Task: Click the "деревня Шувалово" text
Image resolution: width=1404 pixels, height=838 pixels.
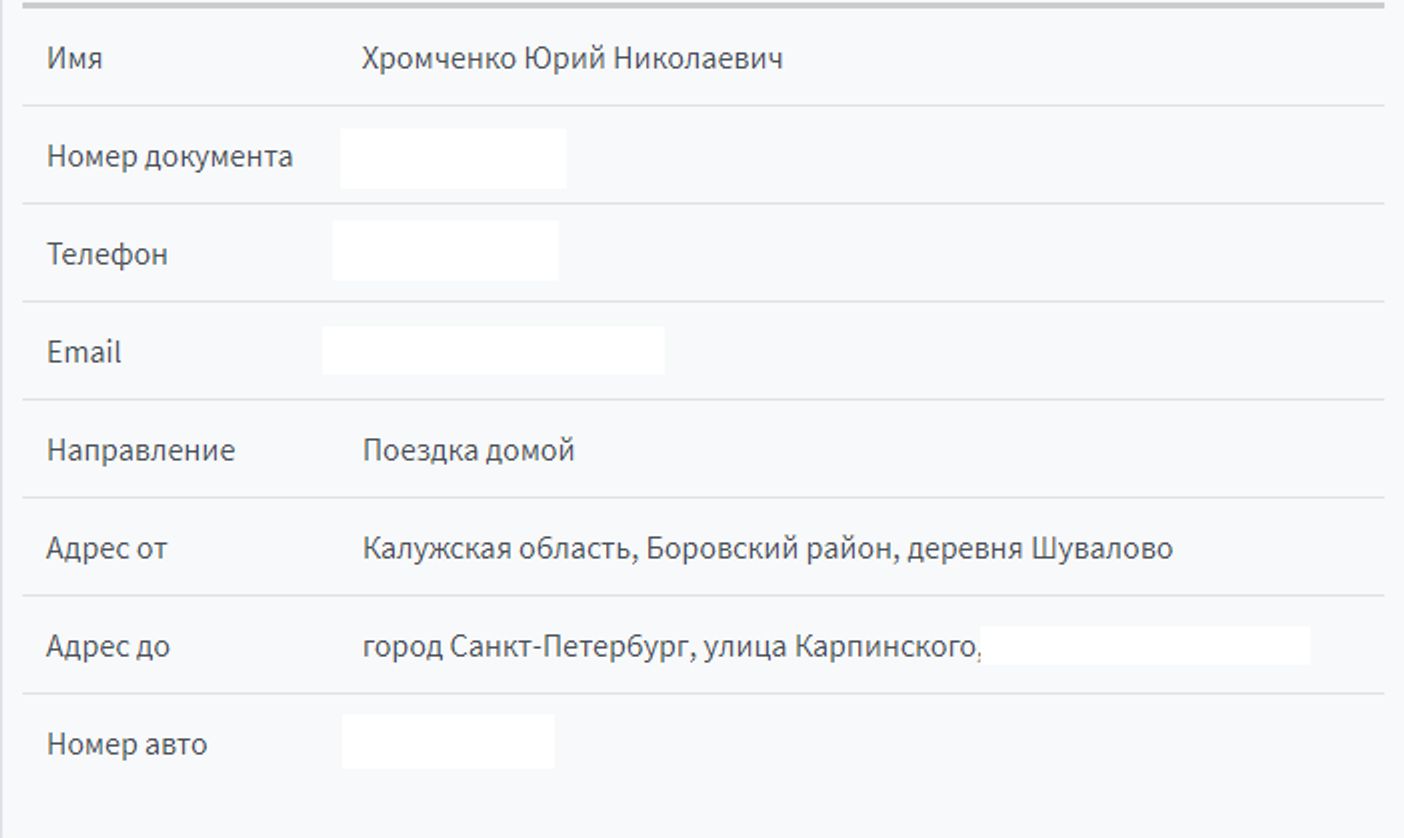Action: click(1039, 548)
